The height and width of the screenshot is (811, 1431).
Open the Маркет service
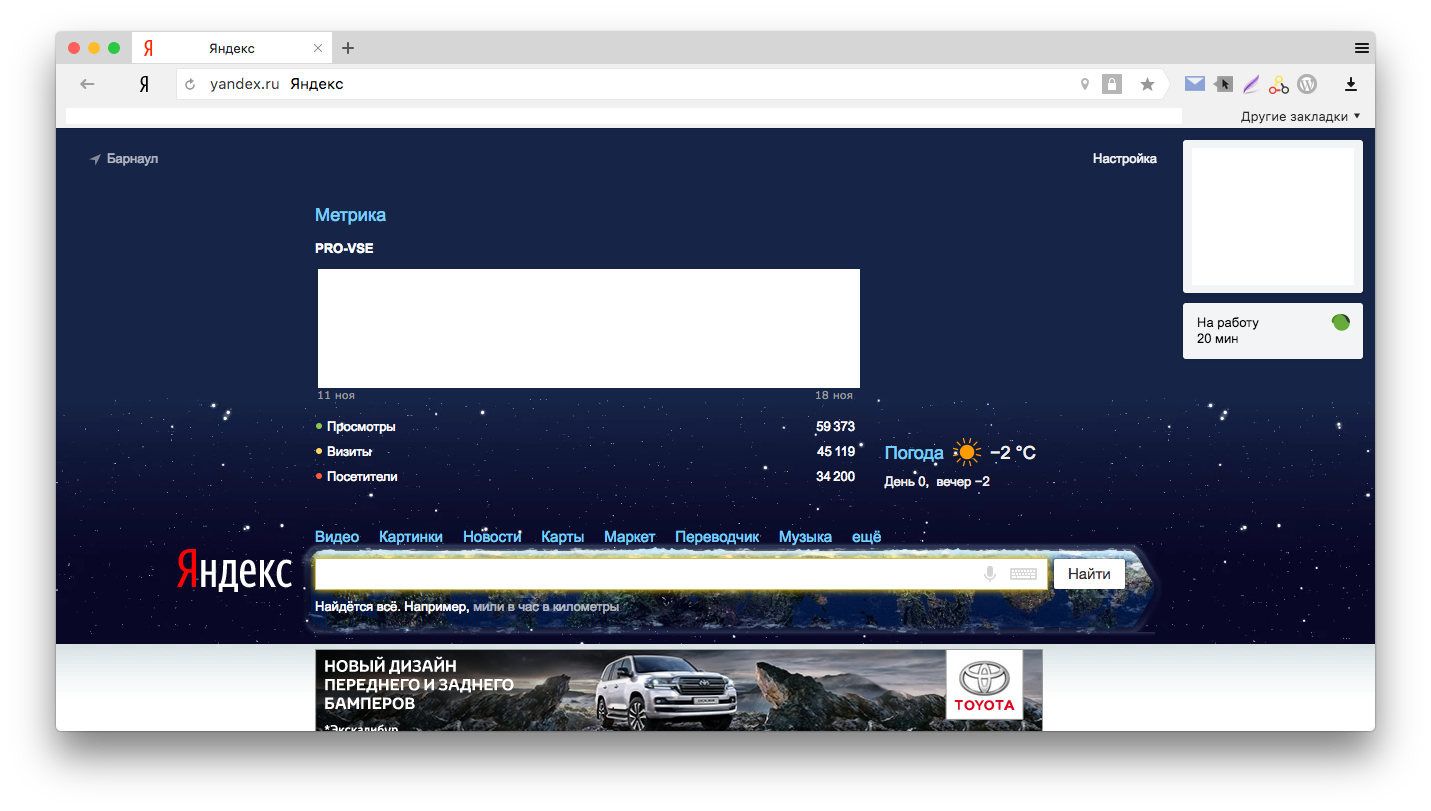tap(629, 537)
